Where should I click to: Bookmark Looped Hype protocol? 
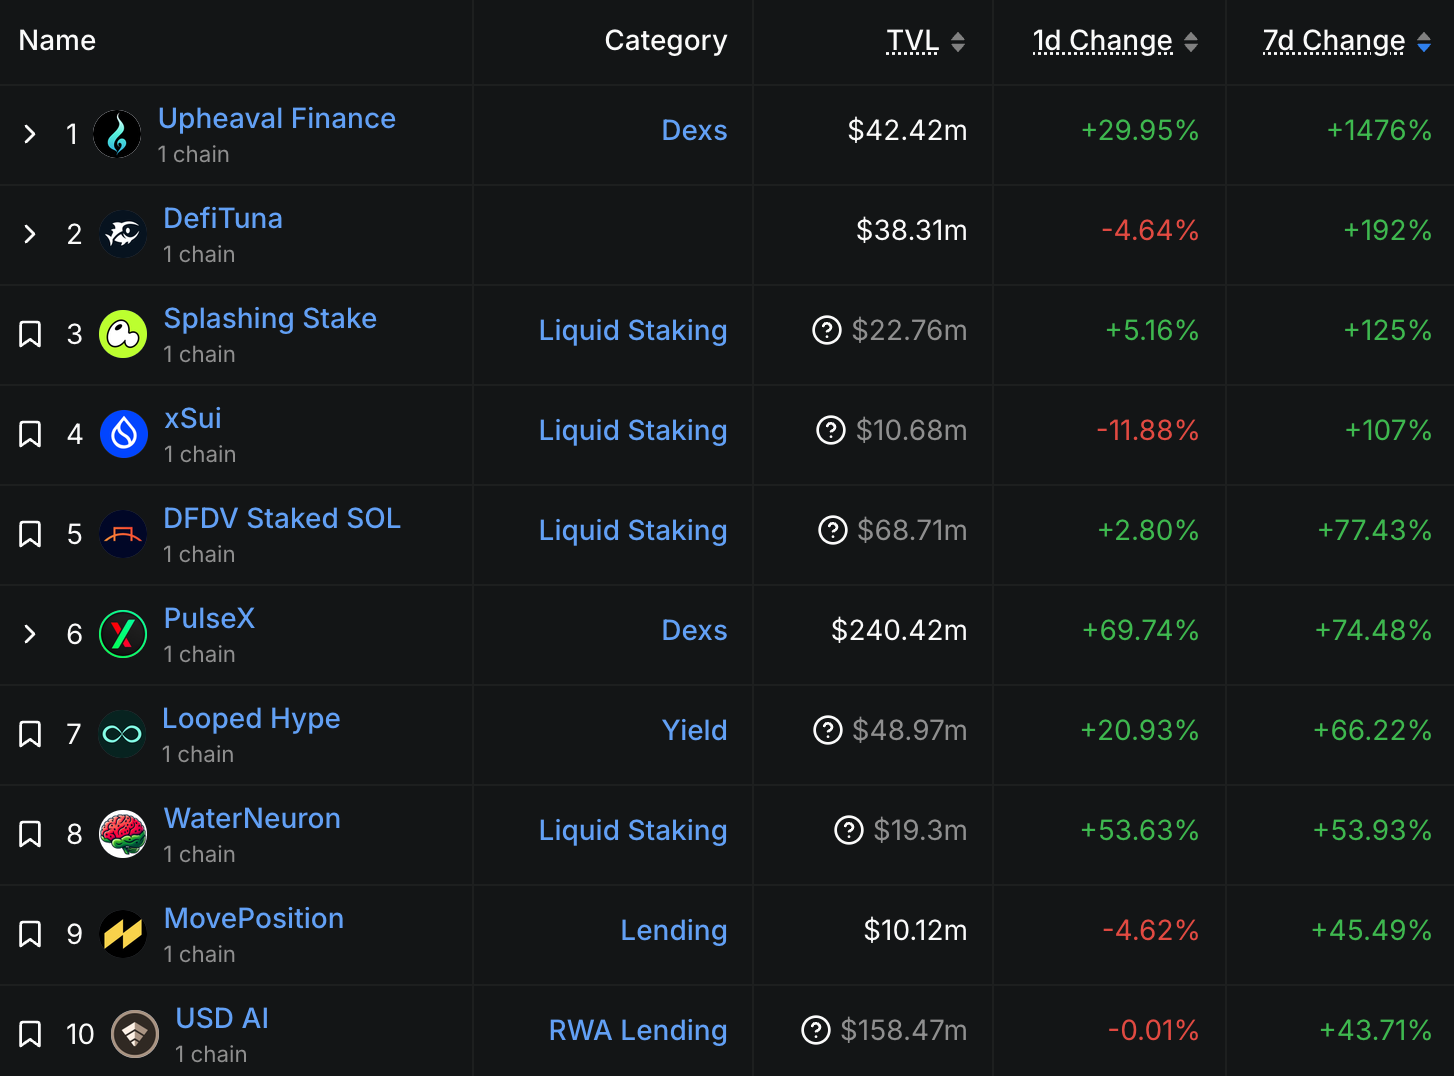pos(30,734)
